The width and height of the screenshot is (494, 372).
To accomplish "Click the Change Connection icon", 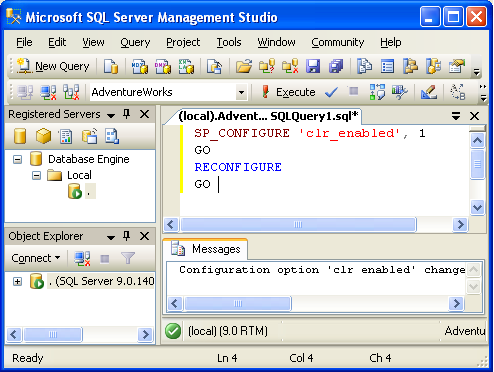I will (71, 92).
